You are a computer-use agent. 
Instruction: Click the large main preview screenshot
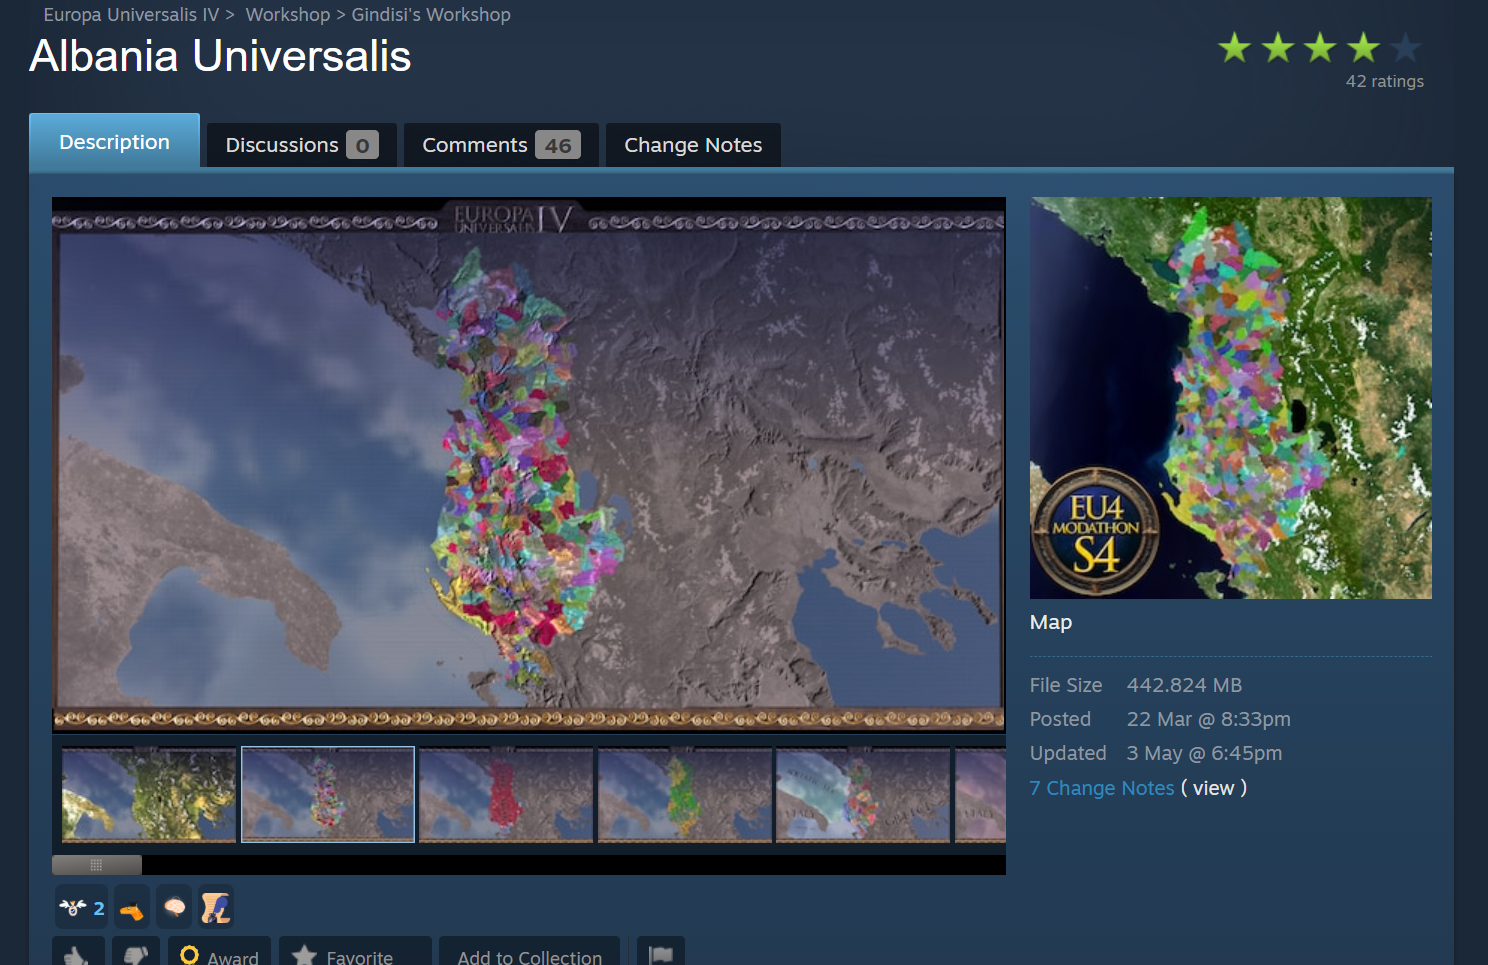(x=529, y=464)
